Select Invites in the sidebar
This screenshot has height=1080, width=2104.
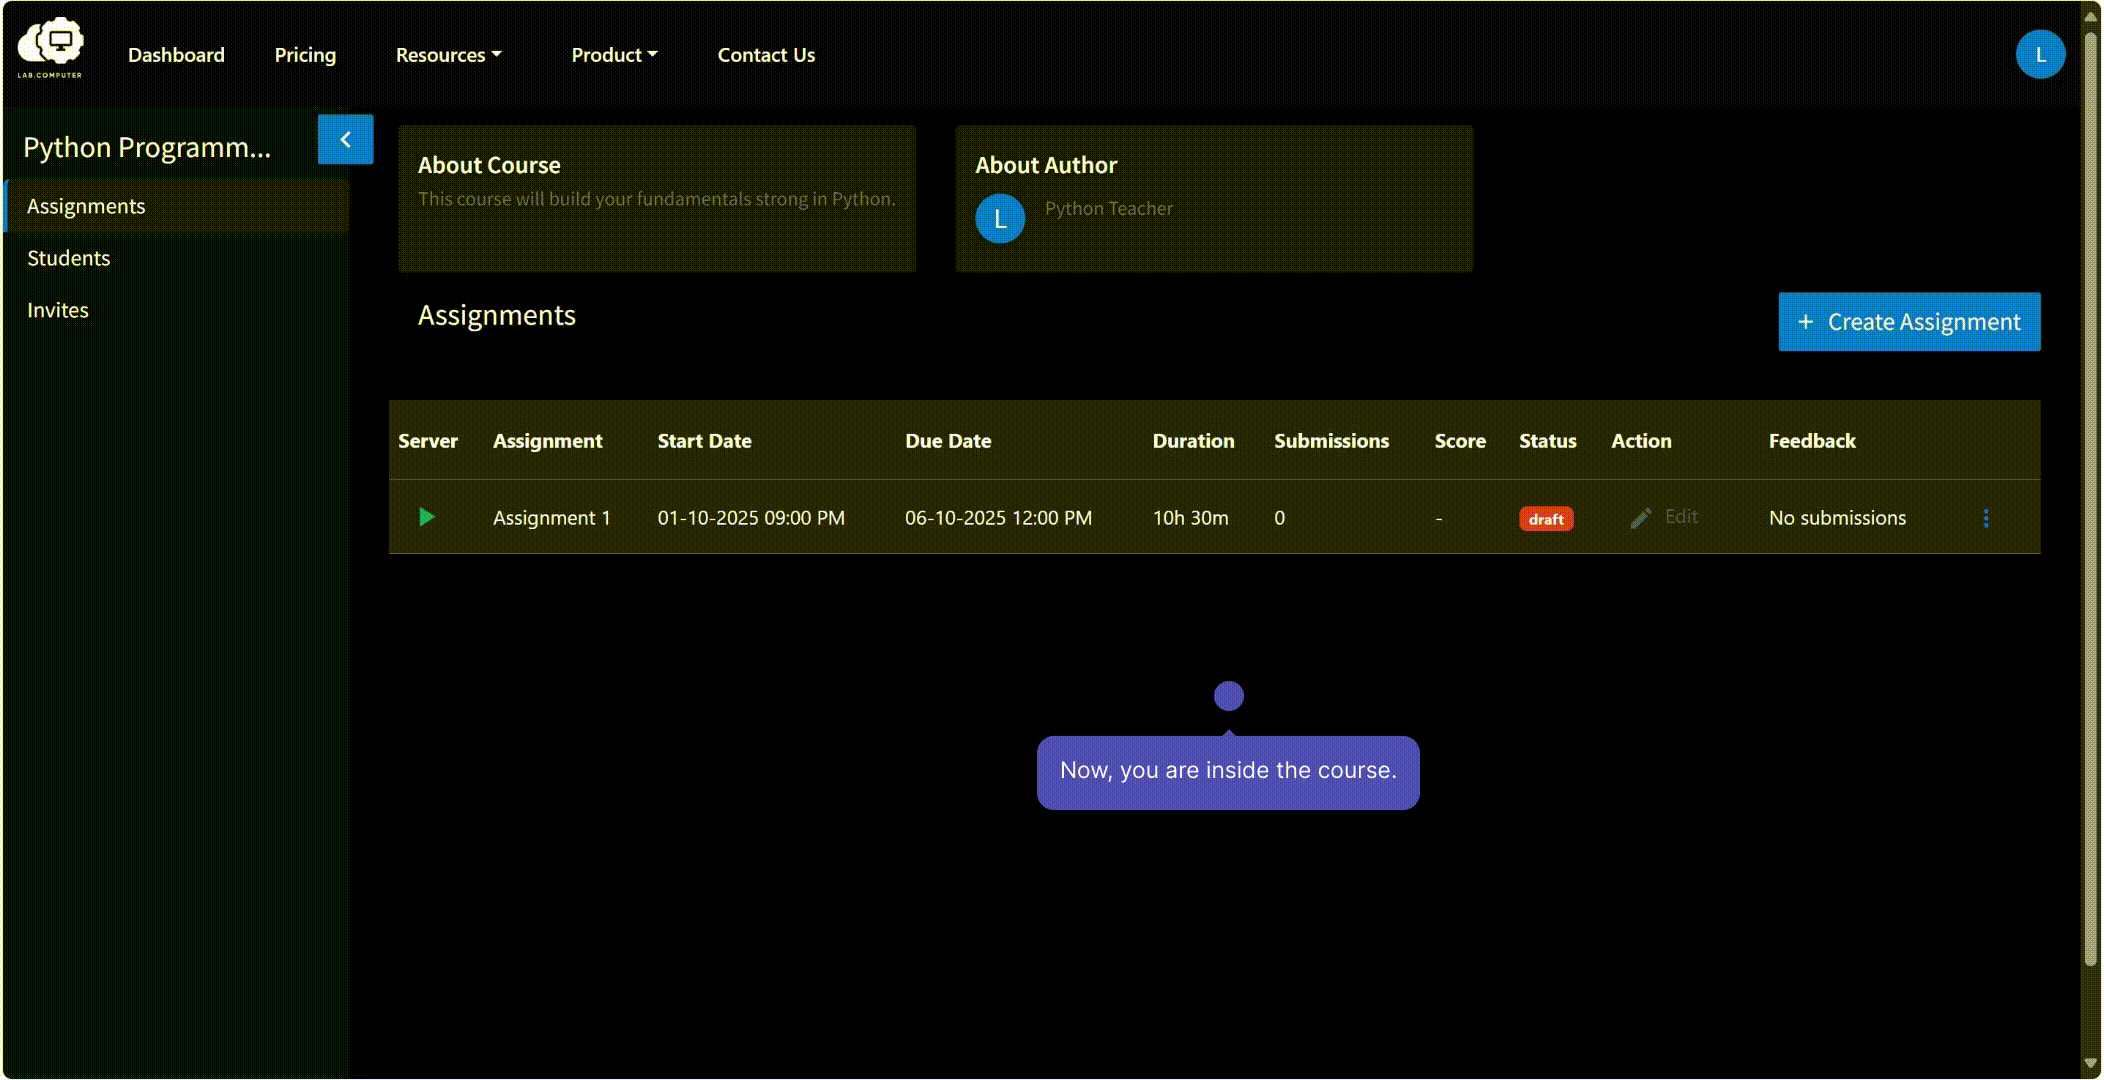177,310
